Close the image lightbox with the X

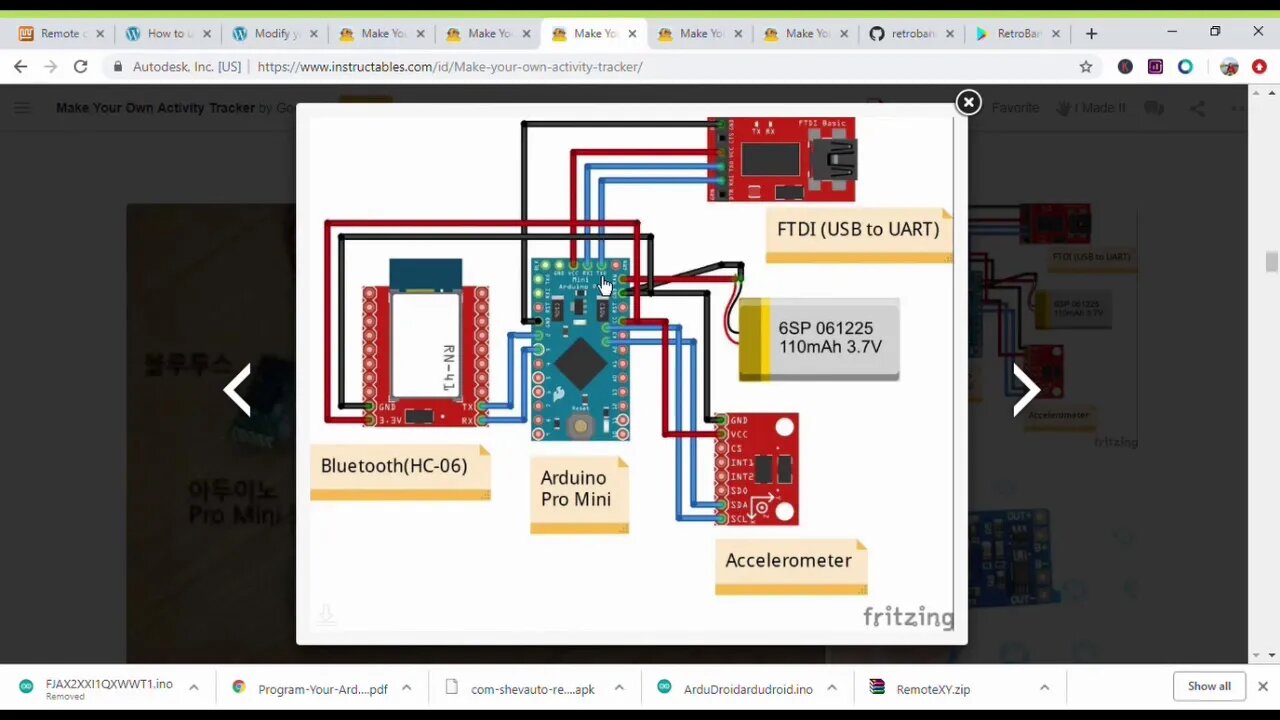[x=968, y=102]
